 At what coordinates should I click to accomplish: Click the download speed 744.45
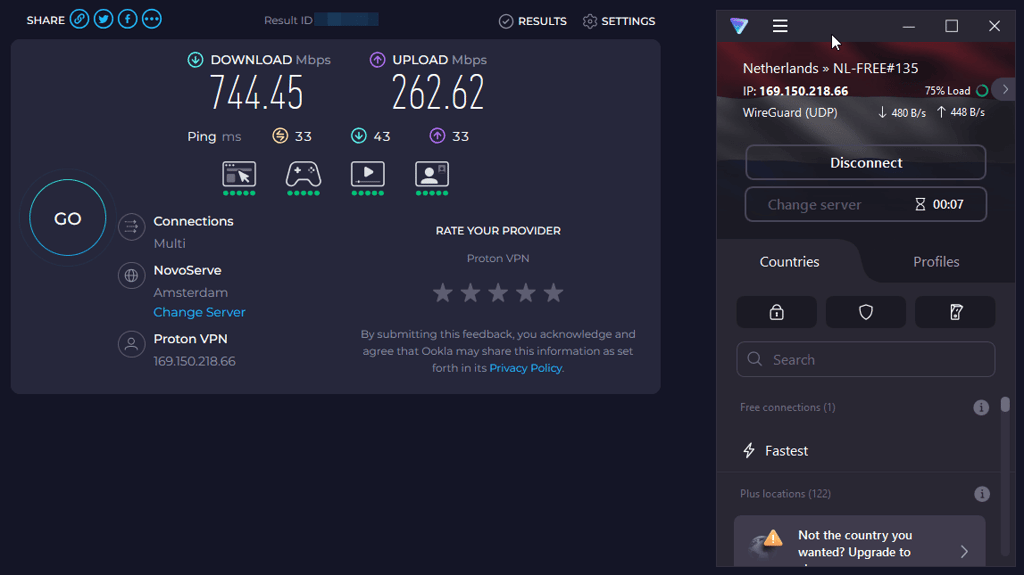coord(256,92)
